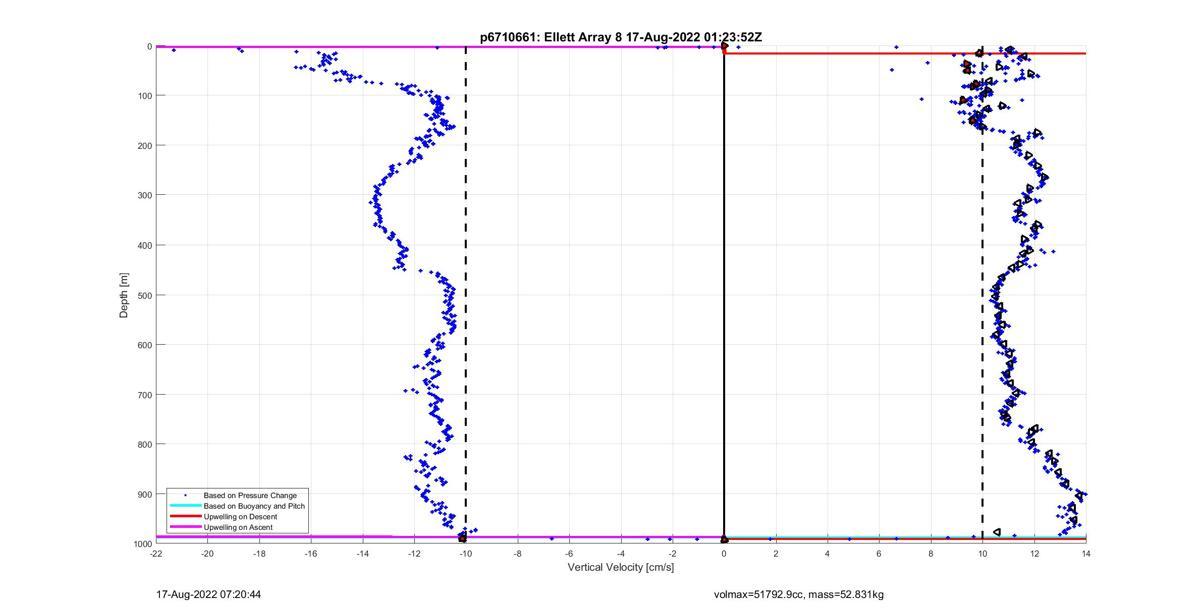The height and width of the screenshot is (611, 1200).
Task: Click depth axis tick label '900'
Action: pyautogui.click(x=144, y=494)
